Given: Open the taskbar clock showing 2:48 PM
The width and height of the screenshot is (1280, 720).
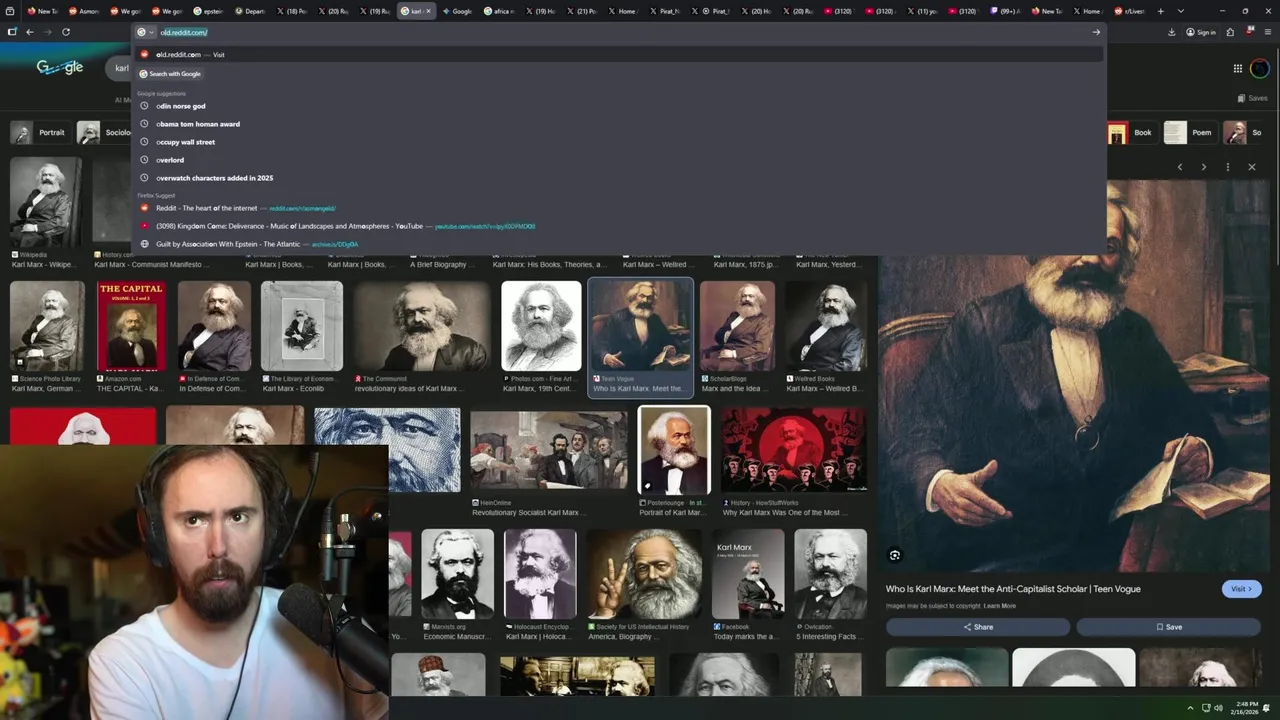Looking at the screenshot, I should point(1245,708).
